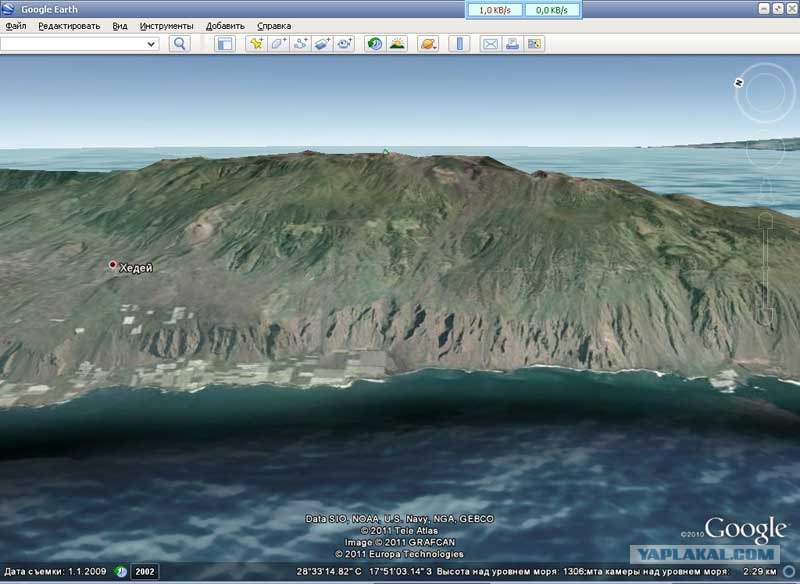This screenshot has width=800, height=584.
Task: Click the Email envelope icon
Action: 490,44
